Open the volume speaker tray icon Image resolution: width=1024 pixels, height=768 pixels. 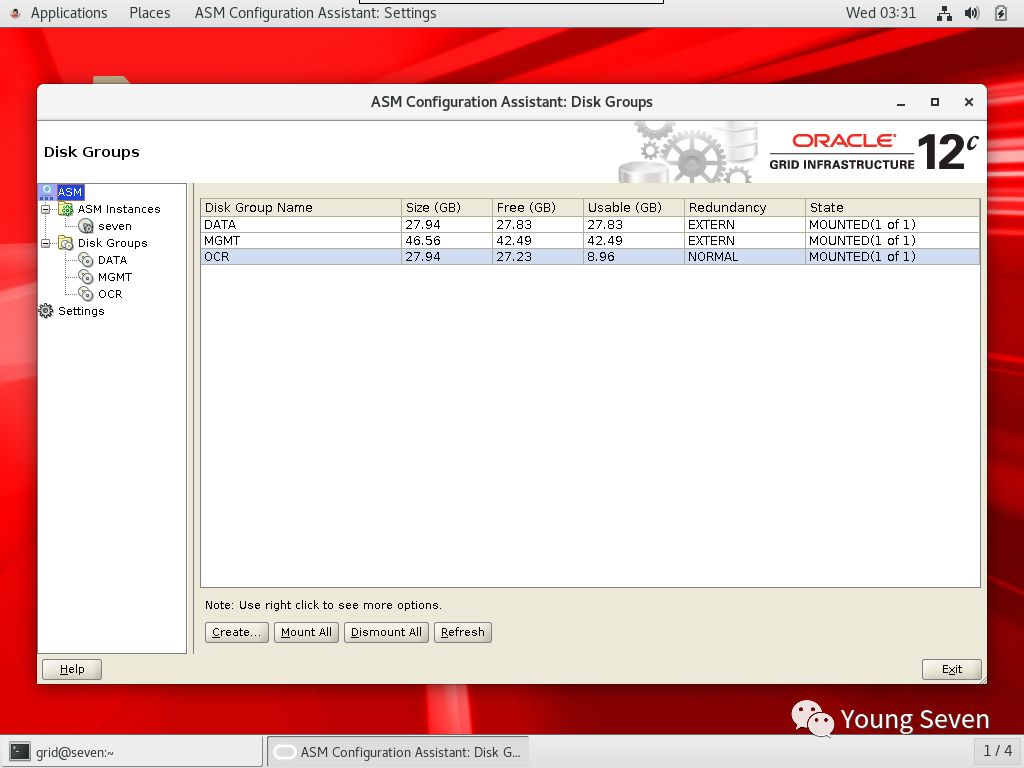point(972,13)
